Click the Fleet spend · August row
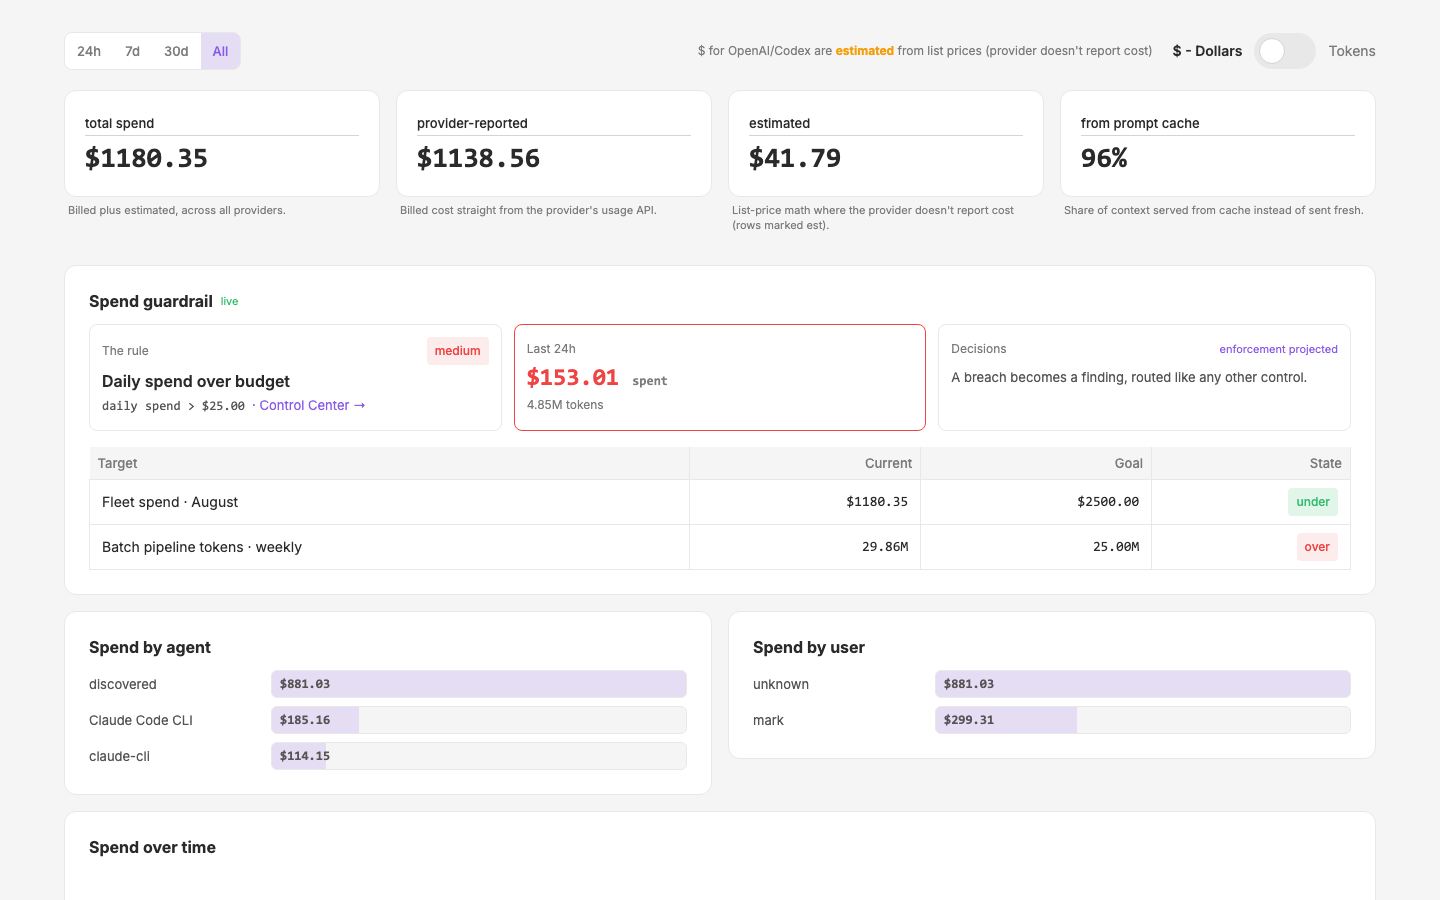This screenshot has height=900, width=1440. click(720, 502)
